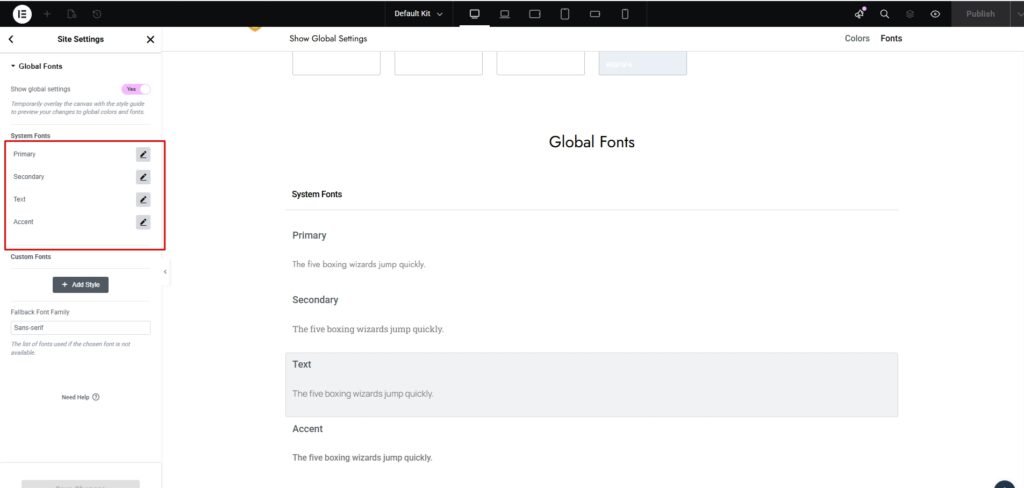Open the Need Help link

point(80,397)
